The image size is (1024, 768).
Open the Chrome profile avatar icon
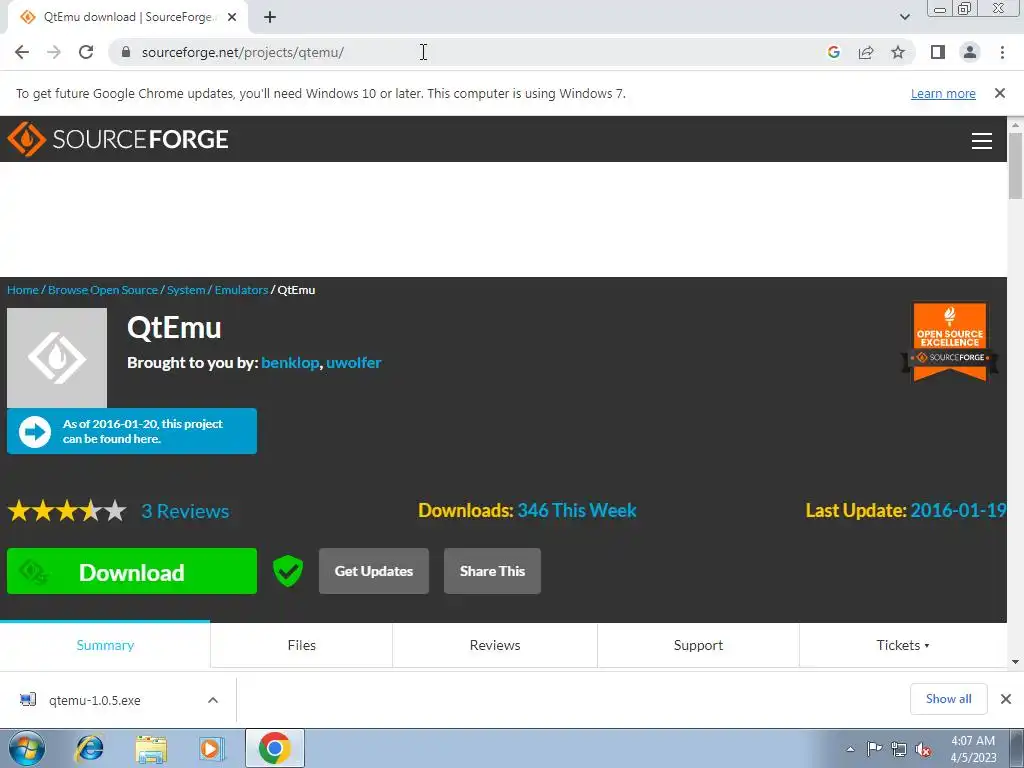[970, 52]
